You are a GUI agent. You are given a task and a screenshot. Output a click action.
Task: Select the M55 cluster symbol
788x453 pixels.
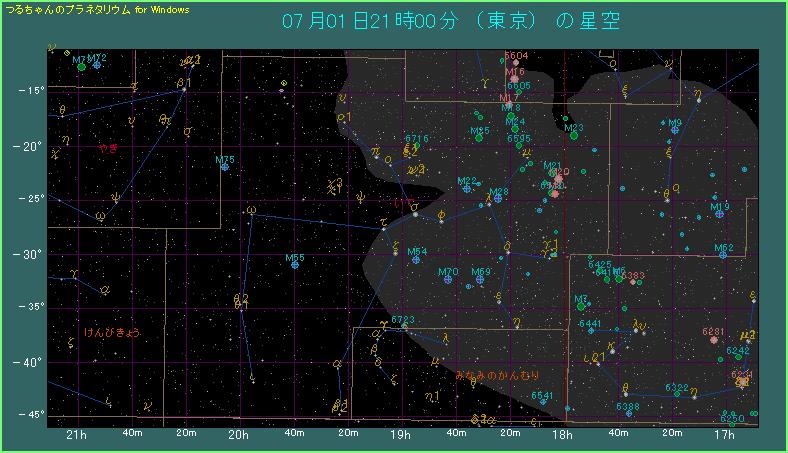coord(295,265)
